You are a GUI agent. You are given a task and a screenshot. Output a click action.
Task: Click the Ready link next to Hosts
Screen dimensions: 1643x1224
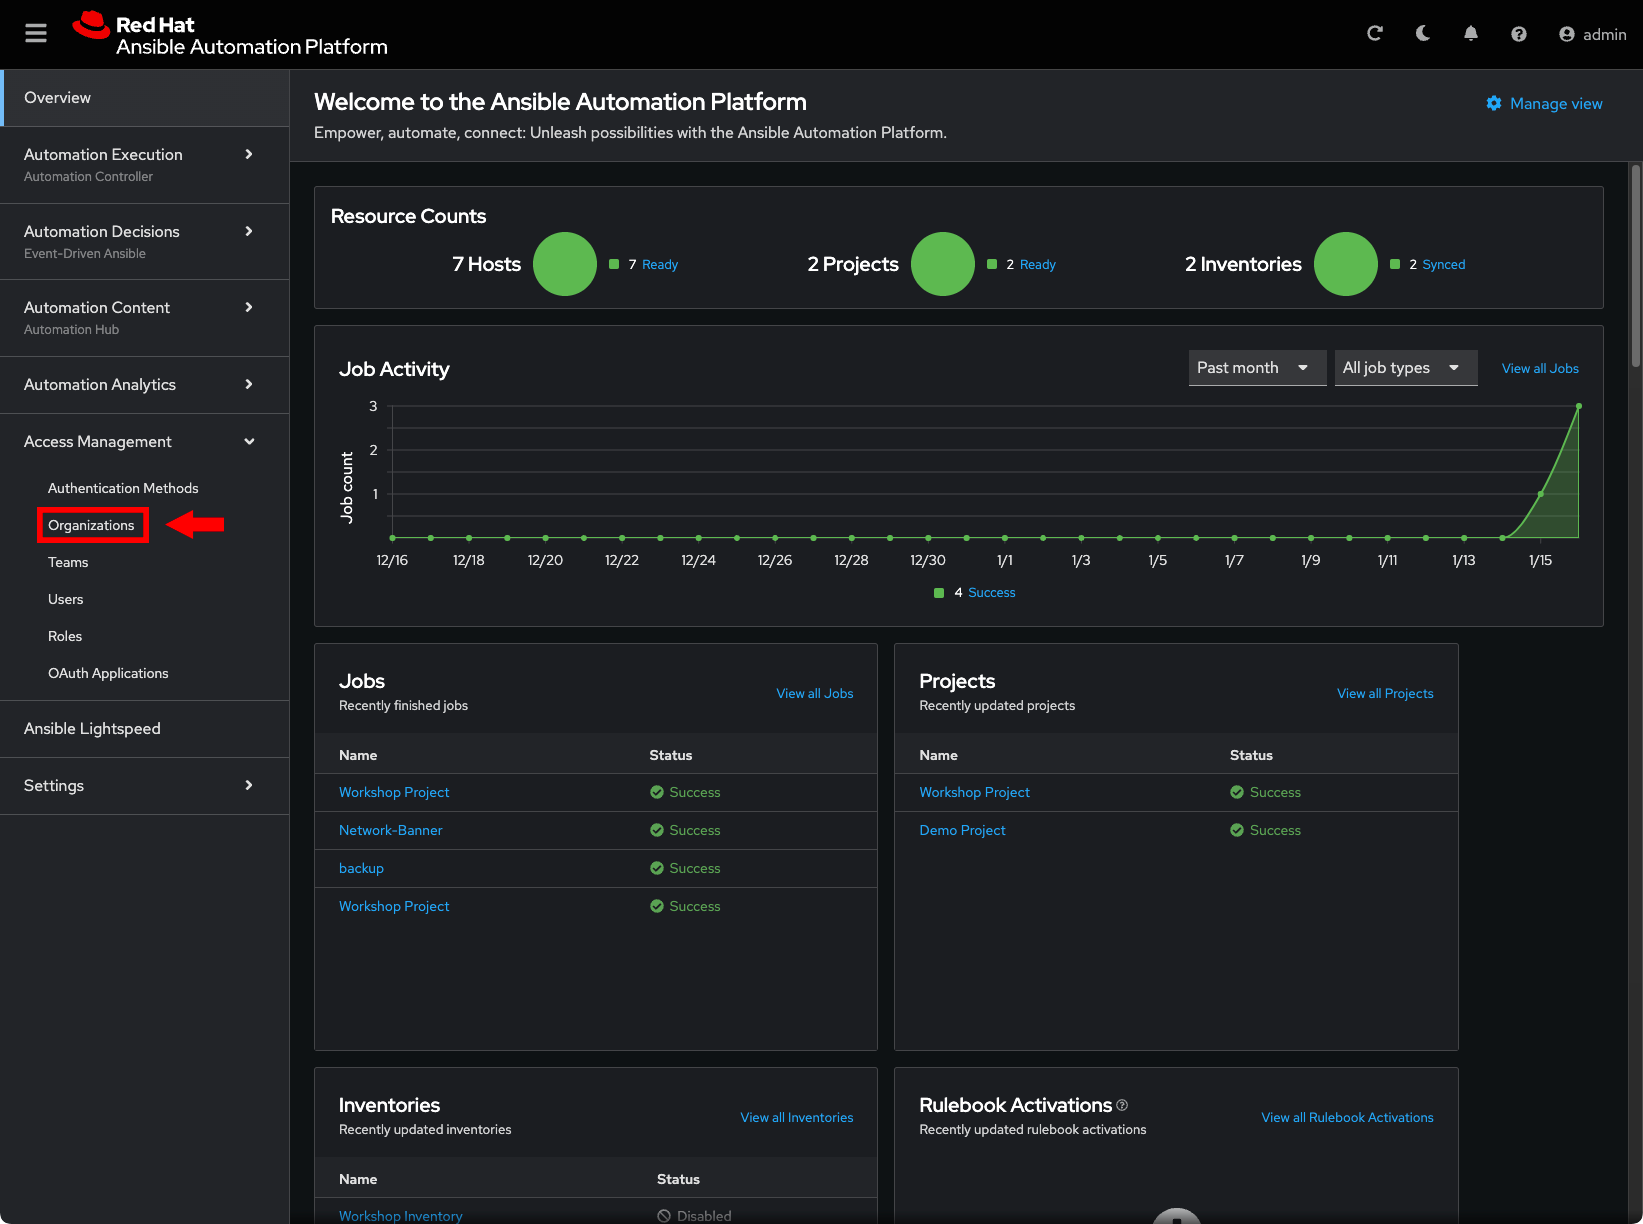point(660,265)
